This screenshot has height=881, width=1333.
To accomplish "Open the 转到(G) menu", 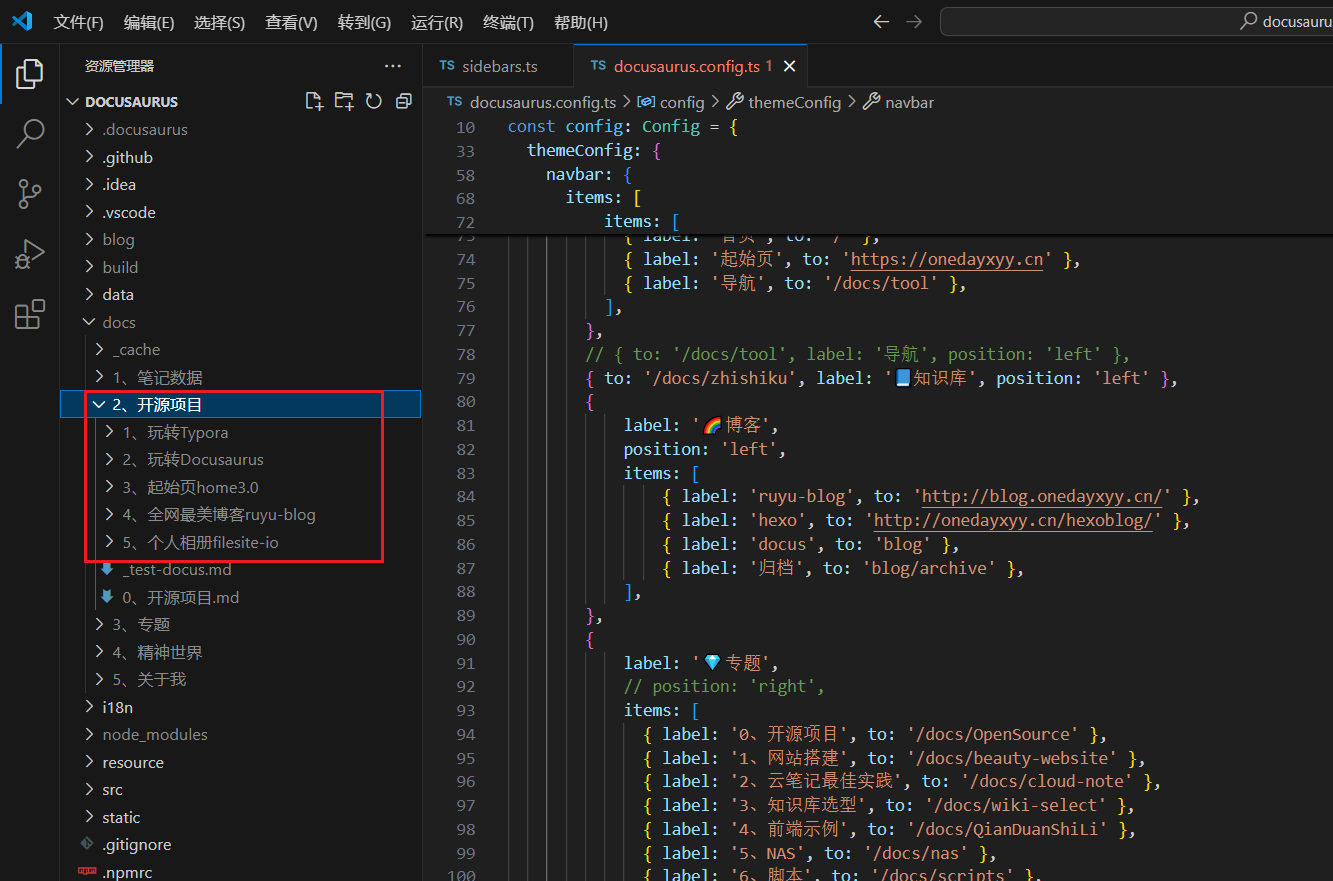I will (364, 22).
